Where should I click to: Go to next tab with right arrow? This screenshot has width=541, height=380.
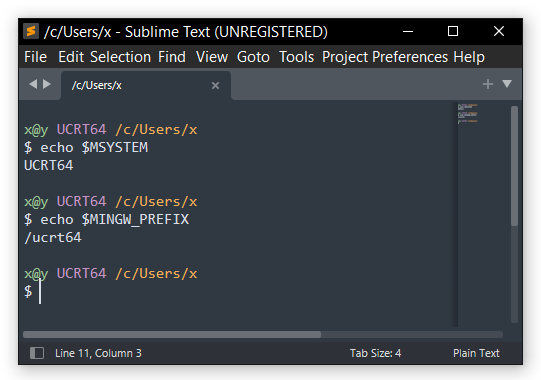(x=47, y=84)
